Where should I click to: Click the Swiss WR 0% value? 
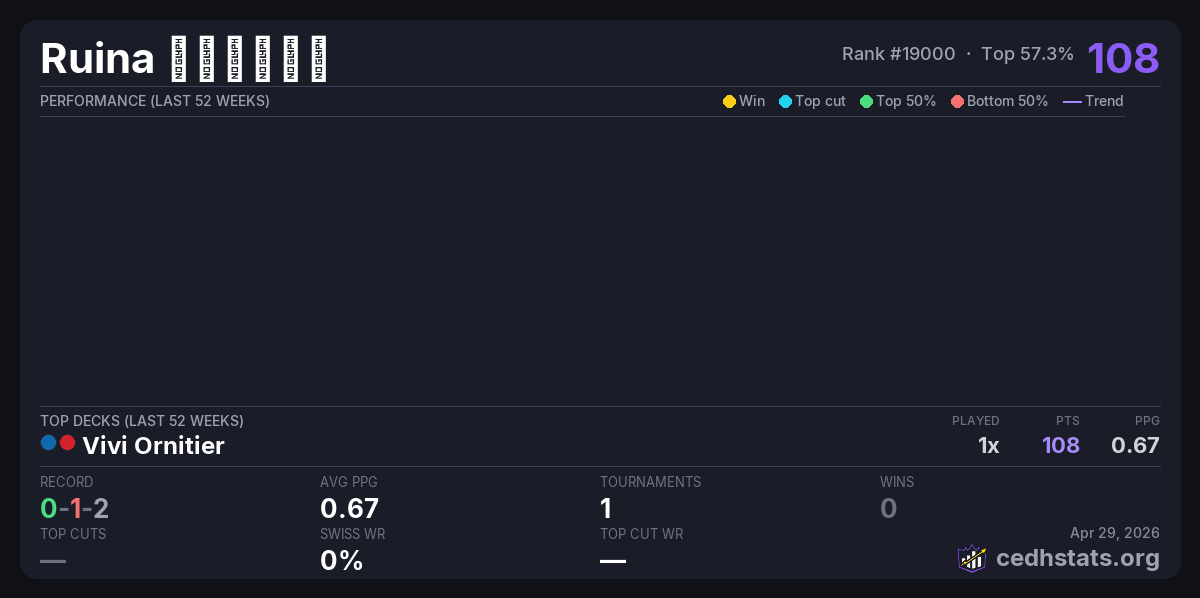(341, 560)
